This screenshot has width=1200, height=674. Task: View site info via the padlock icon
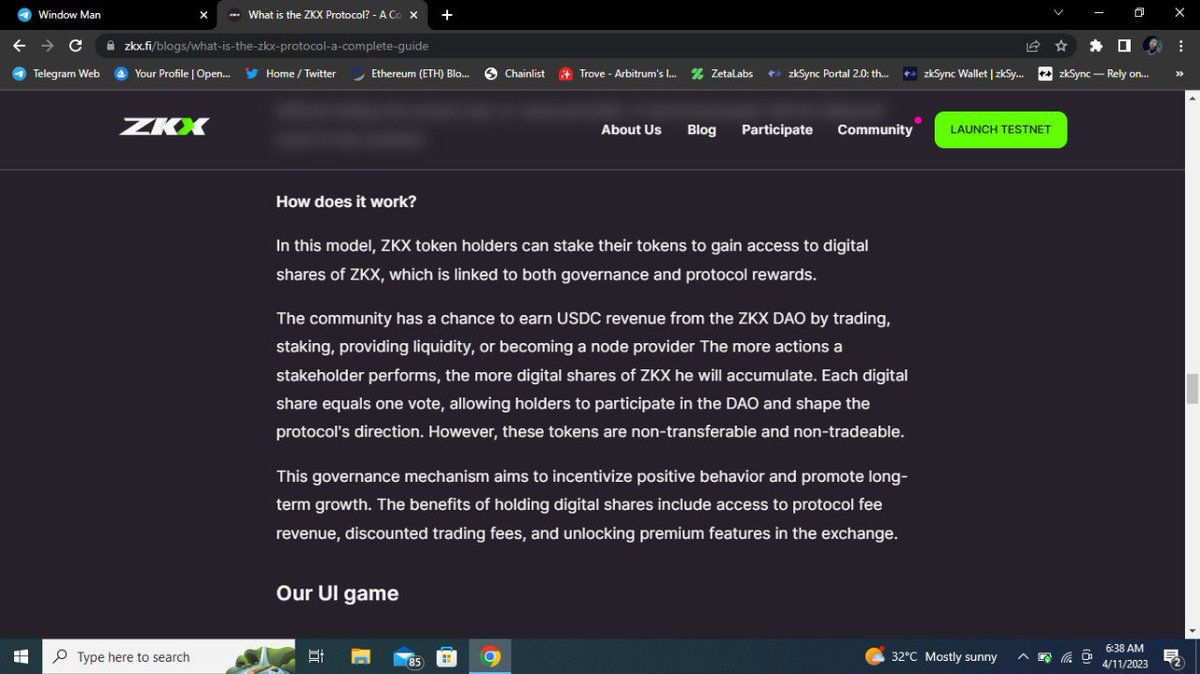tap(111, 45)
